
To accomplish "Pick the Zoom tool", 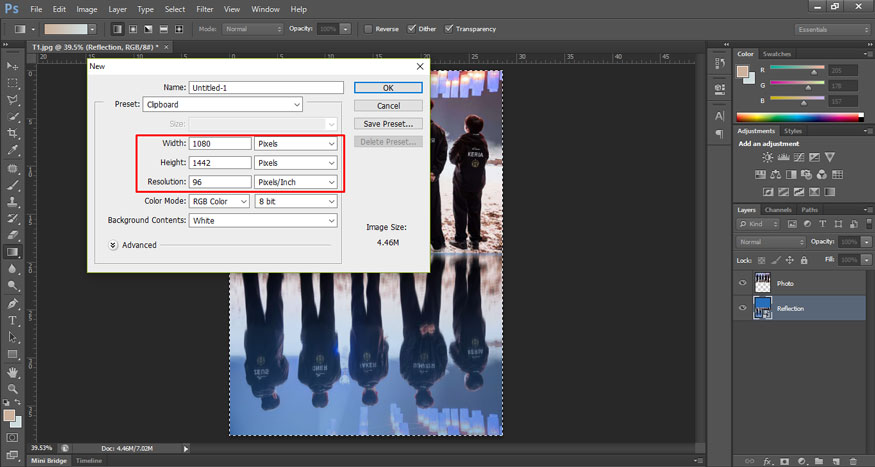I will [13, 388].
